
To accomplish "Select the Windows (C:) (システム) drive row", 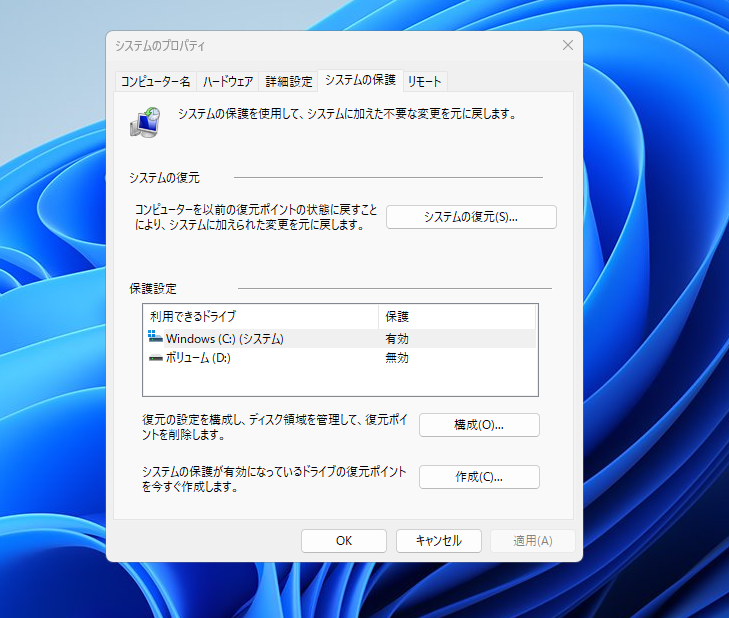I will pos(340,339).
